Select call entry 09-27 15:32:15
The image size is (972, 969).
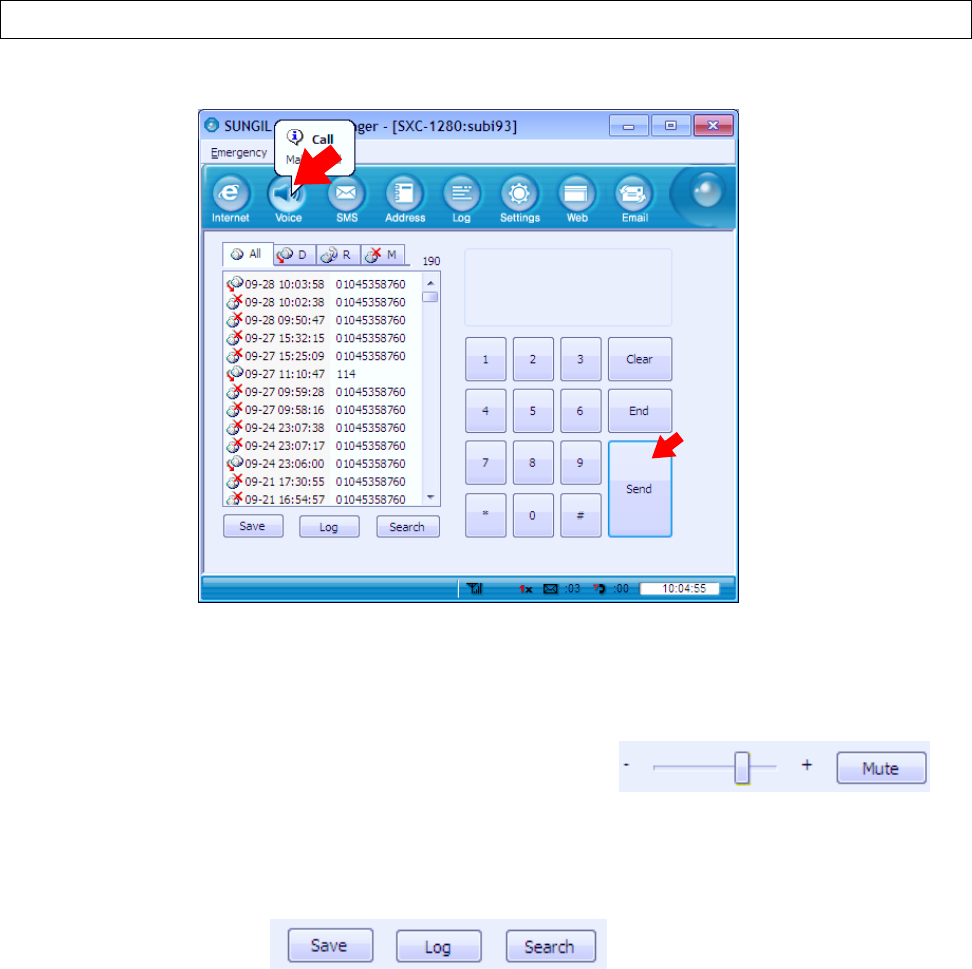pyautogui.click(x=322, y=338)
